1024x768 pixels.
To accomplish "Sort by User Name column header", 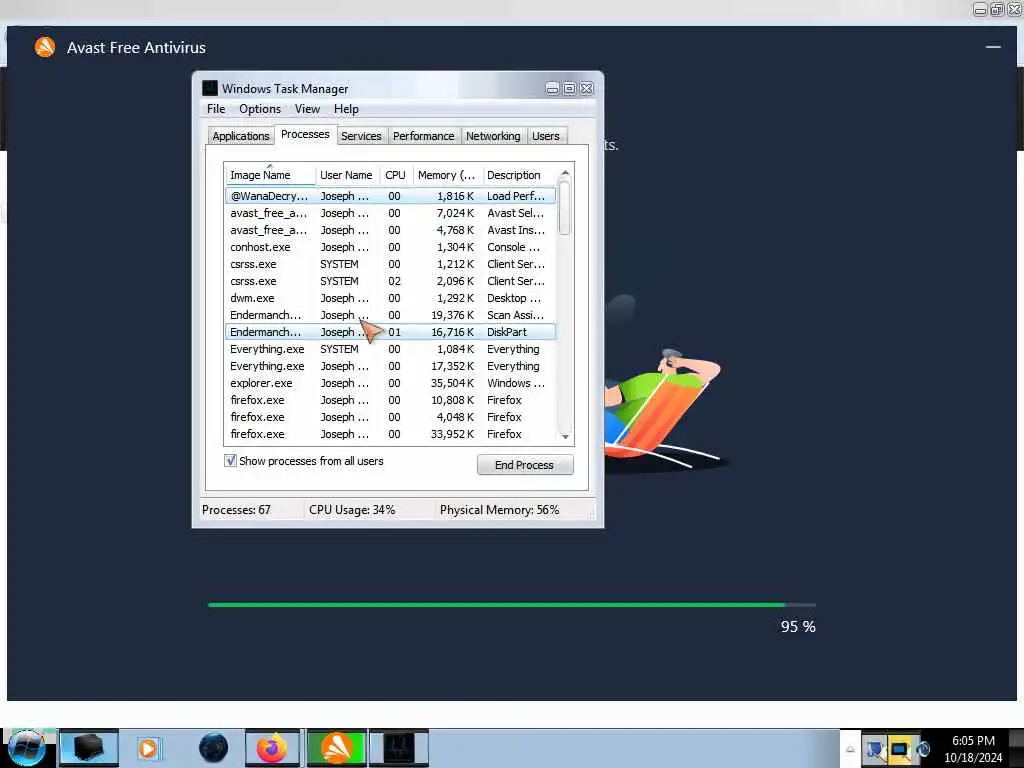I will (346, 175).
